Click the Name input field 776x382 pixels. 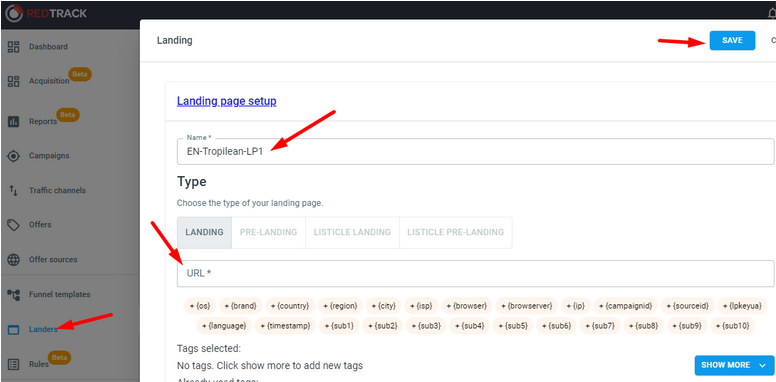click(x=475, y=151)
